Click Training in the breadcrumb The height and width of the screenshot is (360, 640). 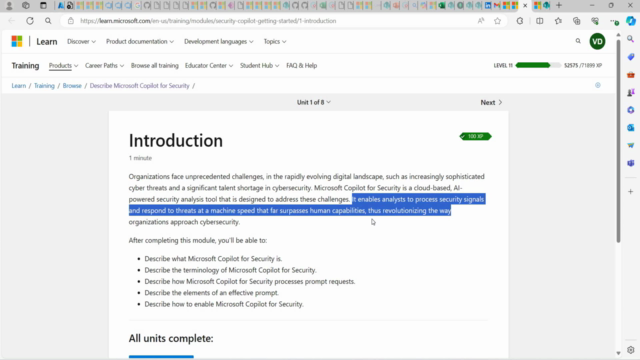click(44, 86)
